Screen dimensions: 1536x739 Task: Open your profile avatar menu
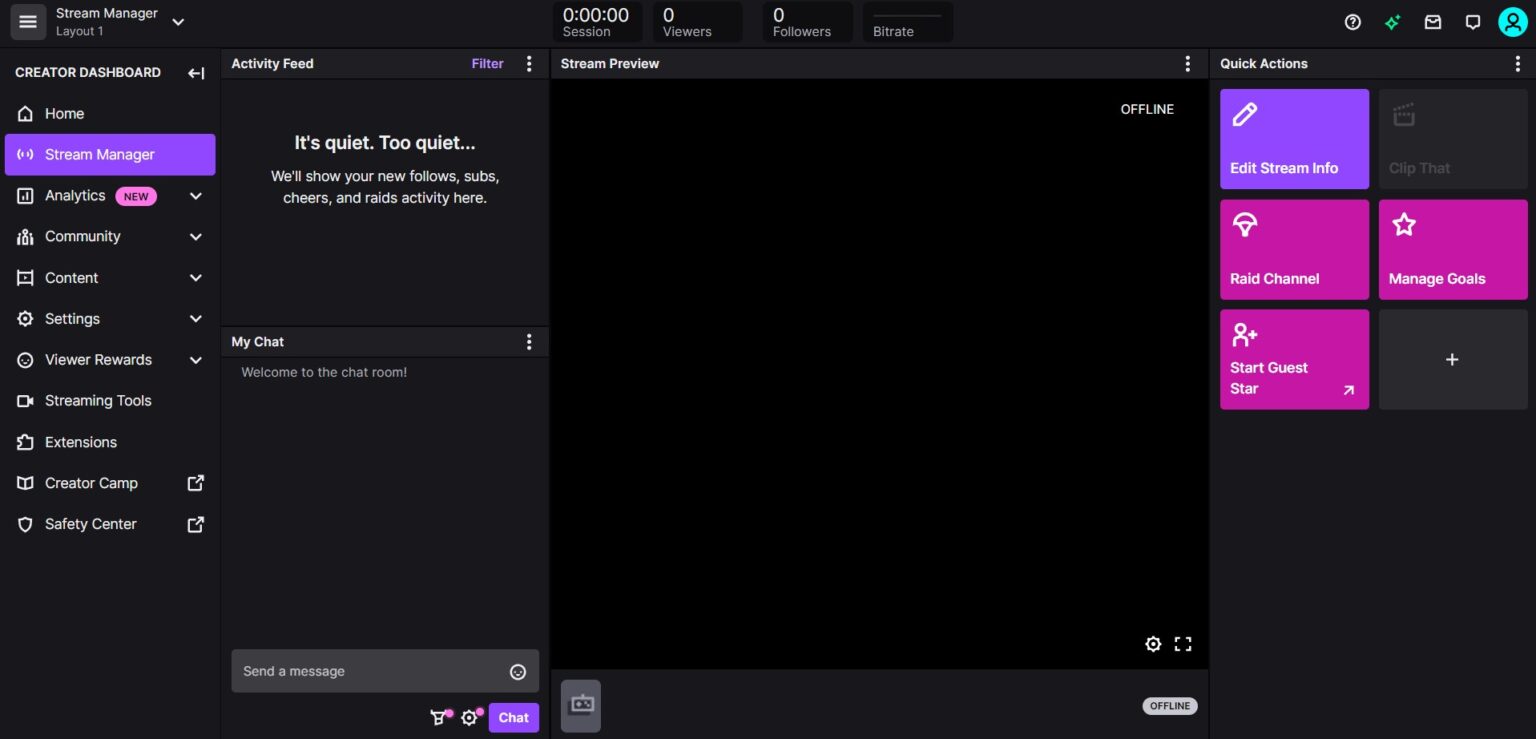point(1512,21)
